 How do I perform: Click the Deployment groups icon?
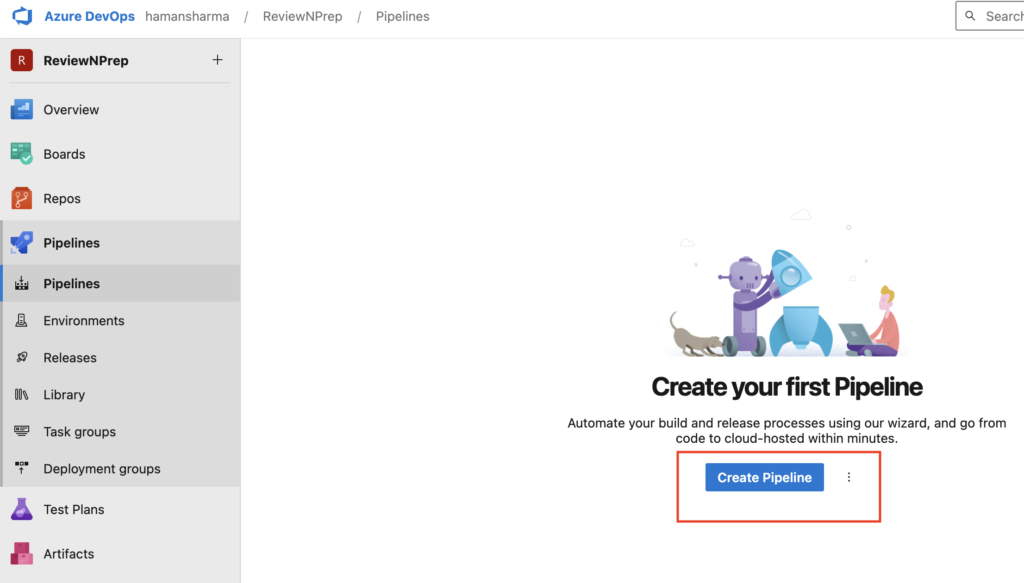click(22, 467)
